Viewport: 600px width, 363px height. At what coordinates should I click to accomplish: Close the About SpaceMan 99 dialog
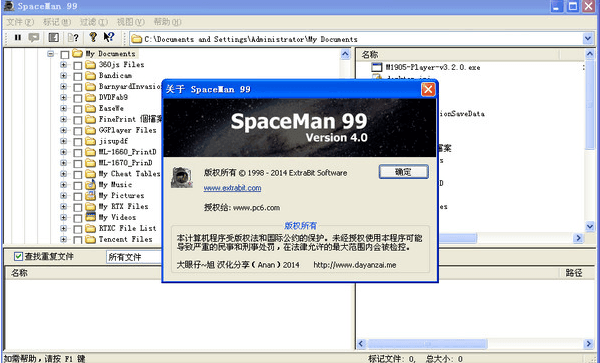click(427, 90)
